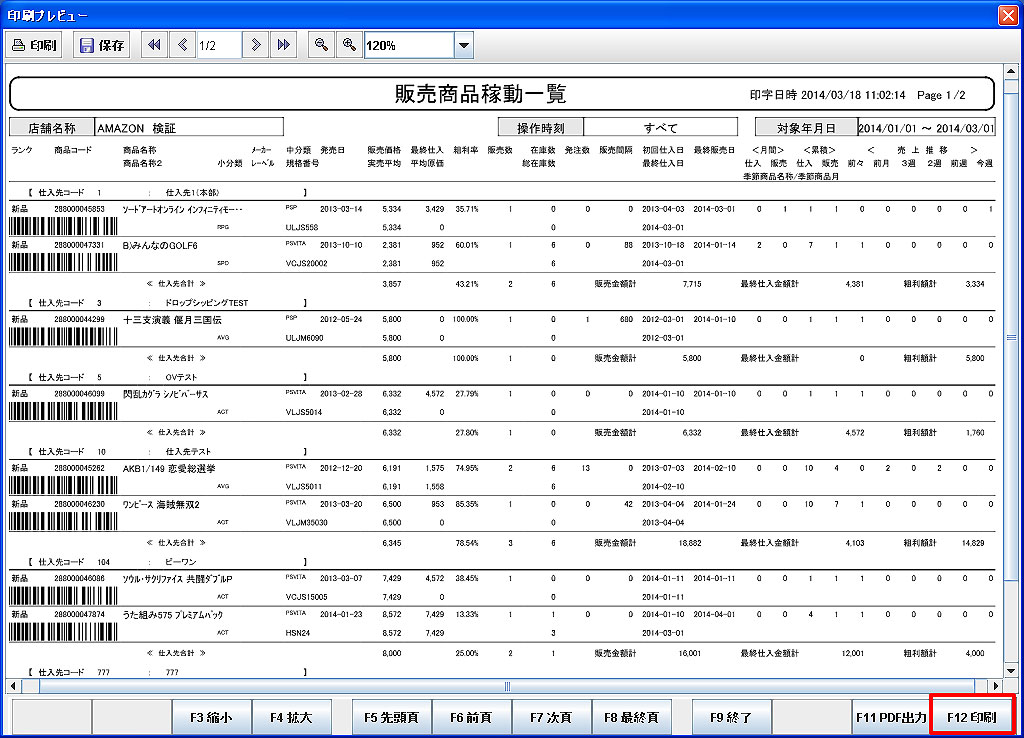
Task: Click the printer icon Print button
Action: click(x=34, y=45)
